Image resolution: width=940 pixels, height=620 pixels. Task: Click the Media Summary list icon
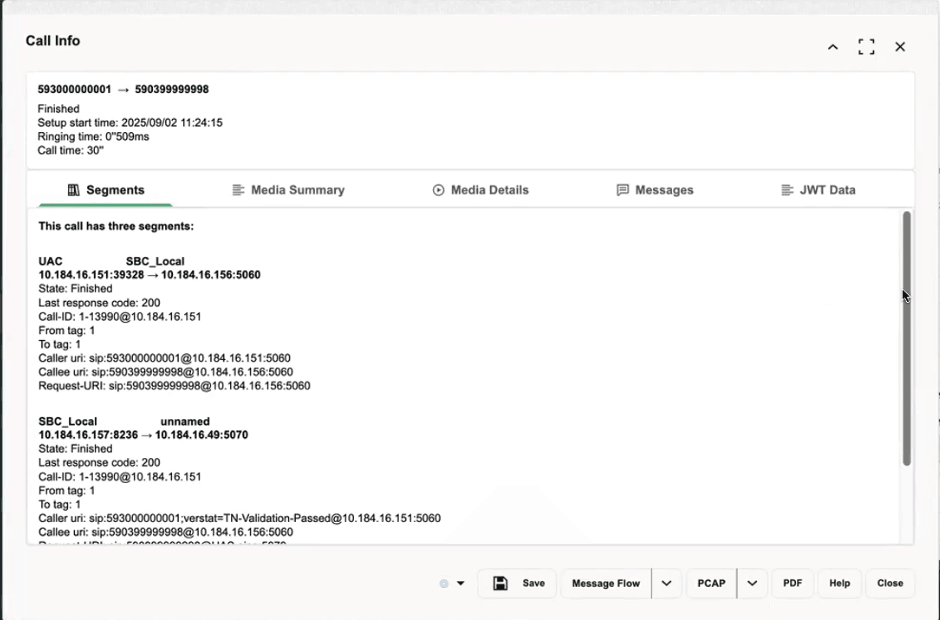pos(238,190)
